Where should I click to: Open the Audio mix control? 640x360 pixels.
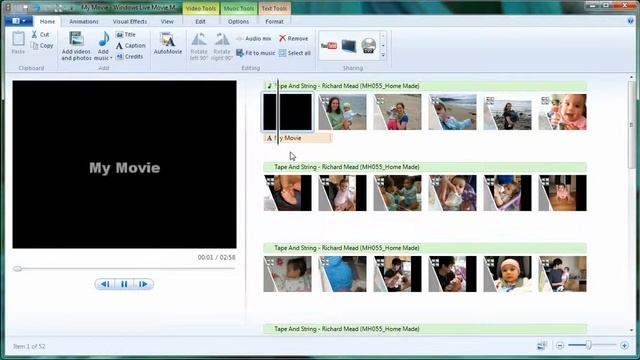pyautogui.click(x=253, y=38)
